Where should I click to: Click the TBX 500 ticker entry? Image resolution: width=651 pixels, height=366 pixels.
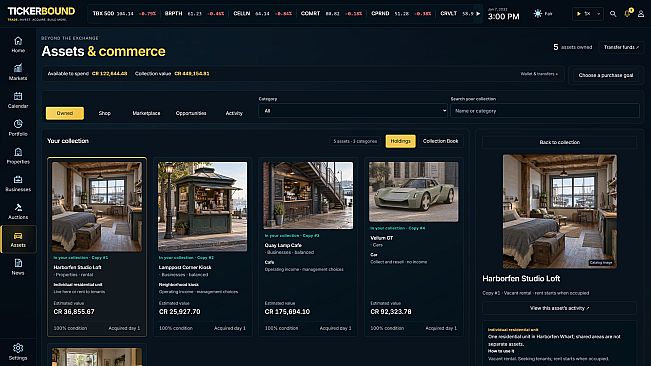[124, 14]
